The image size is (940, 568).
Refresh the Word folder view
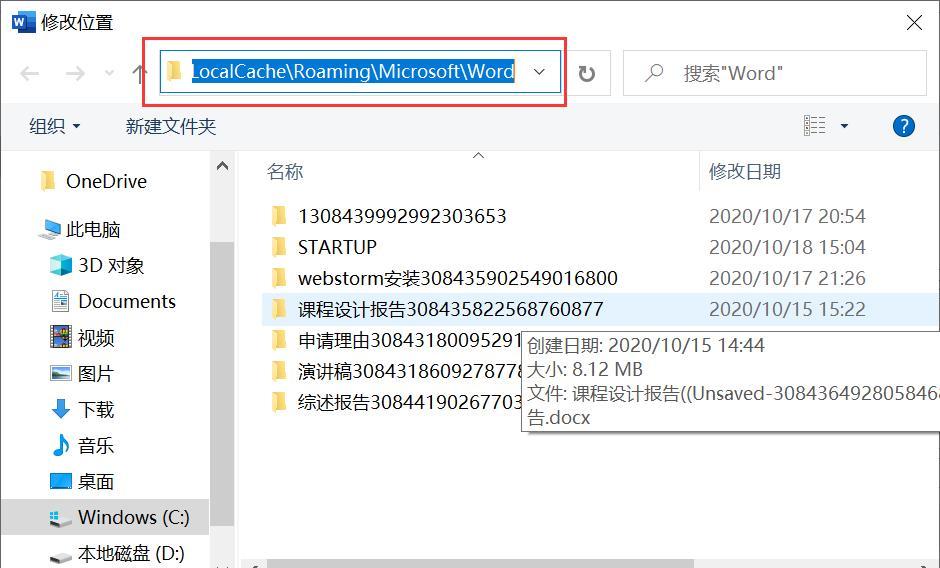pos(587,74)
